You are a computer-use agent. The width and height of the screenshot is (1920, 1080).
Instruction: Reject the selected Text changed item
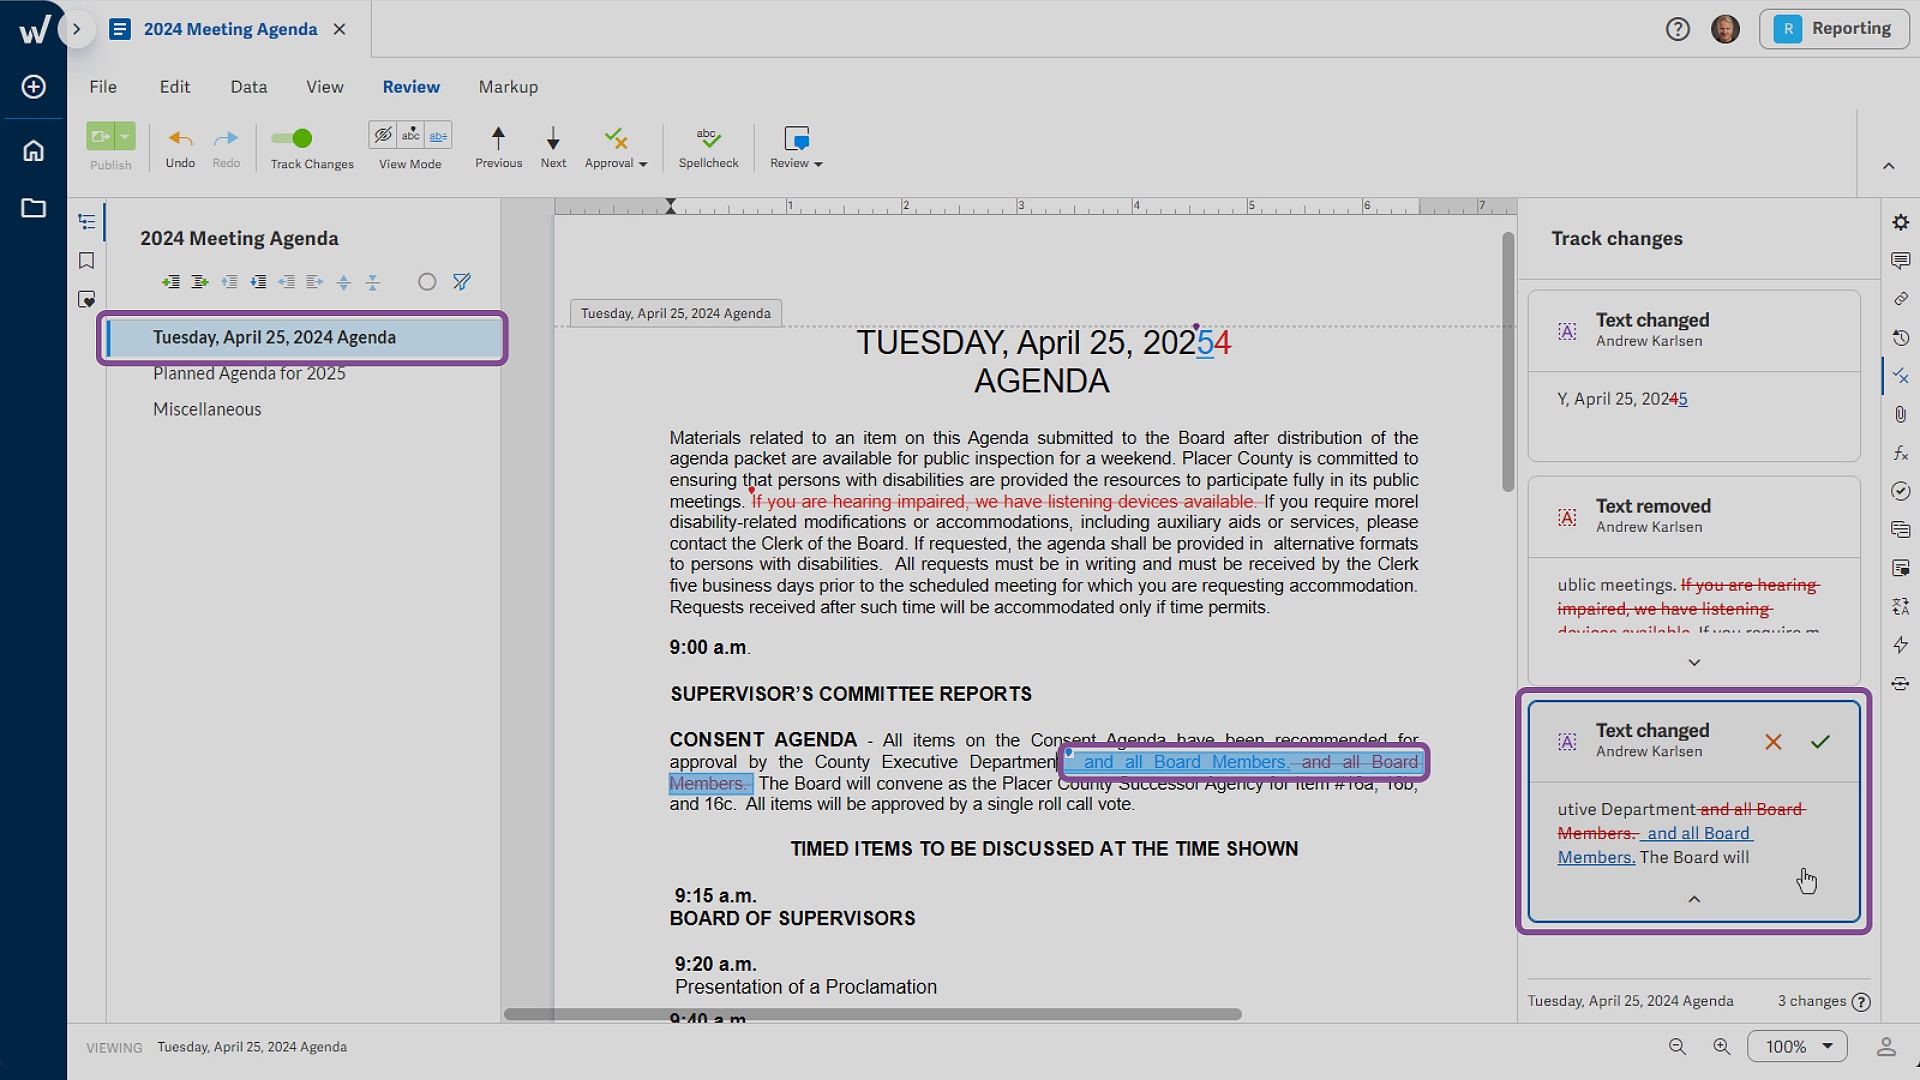click(x=1773, y=742)
